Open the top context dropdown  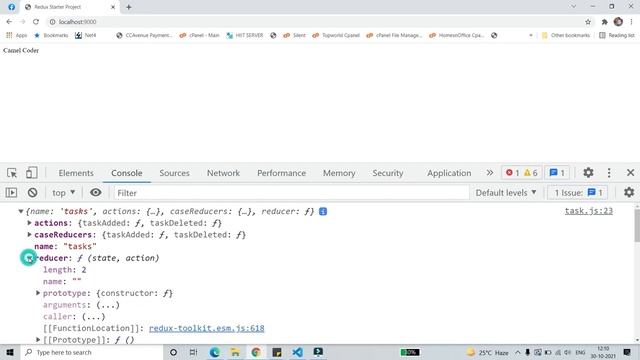64,193
